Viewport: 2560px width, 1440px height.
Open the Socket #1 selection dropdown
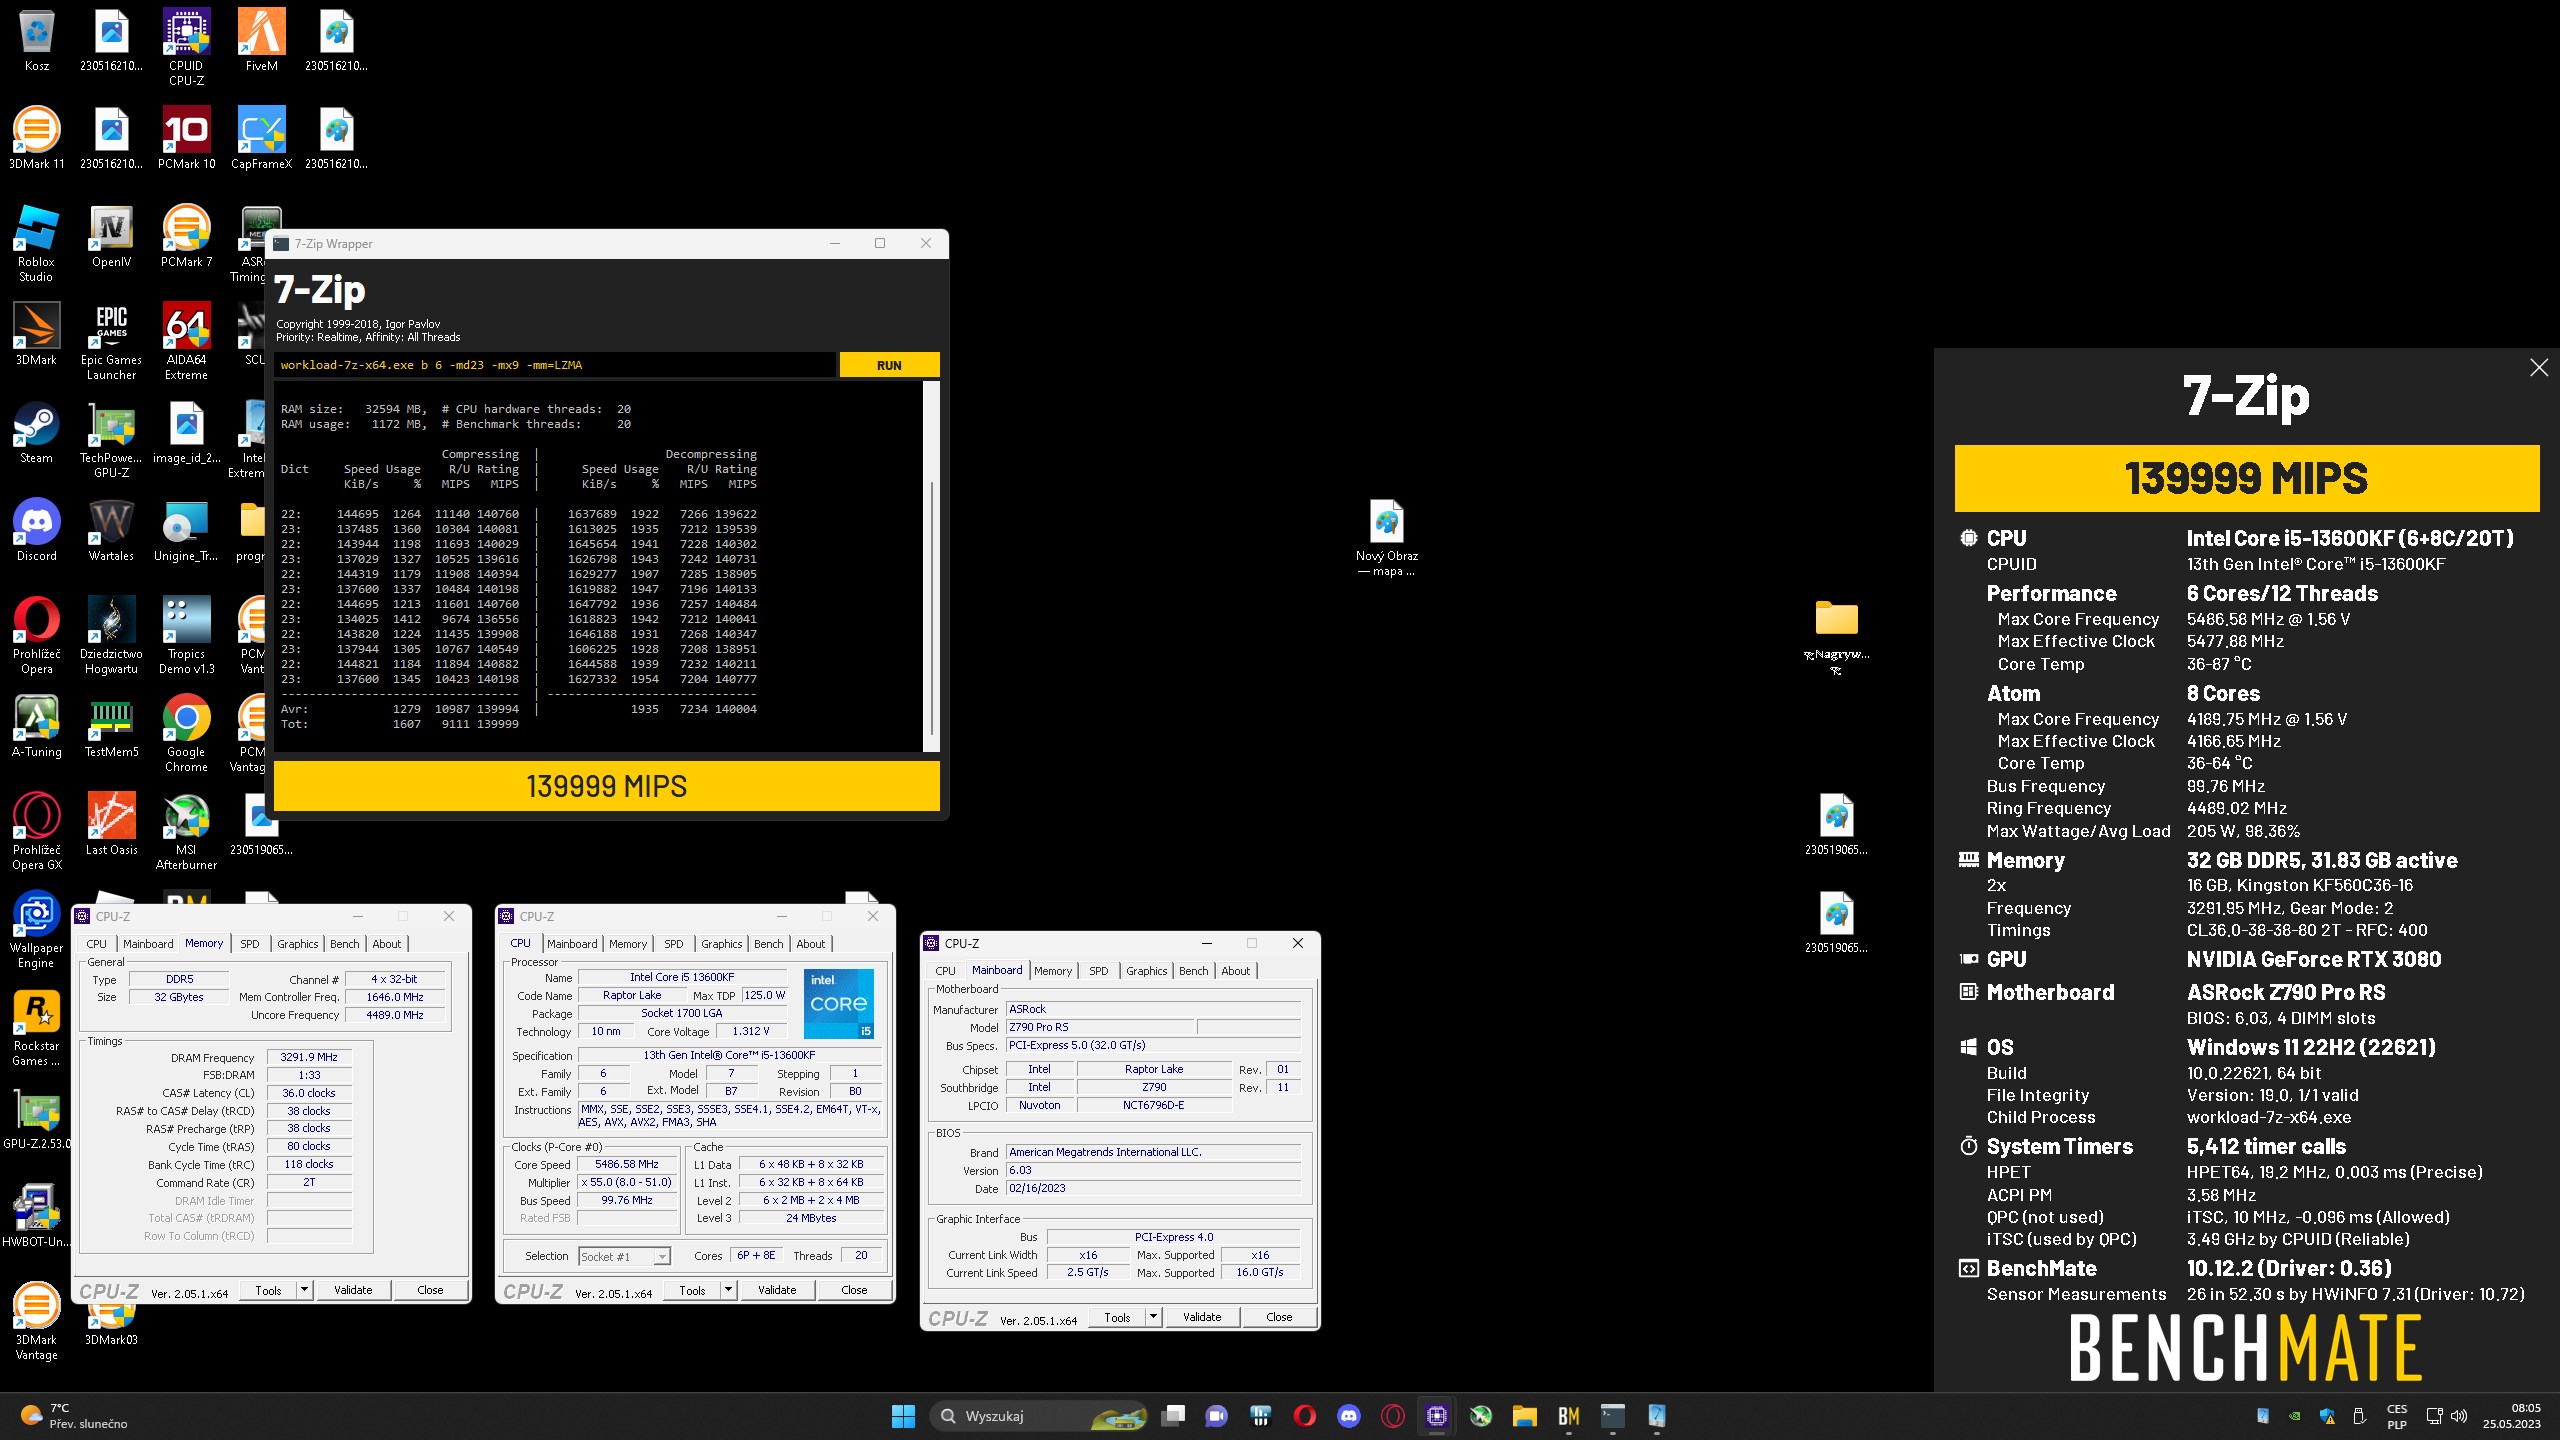coord(625,1256)
